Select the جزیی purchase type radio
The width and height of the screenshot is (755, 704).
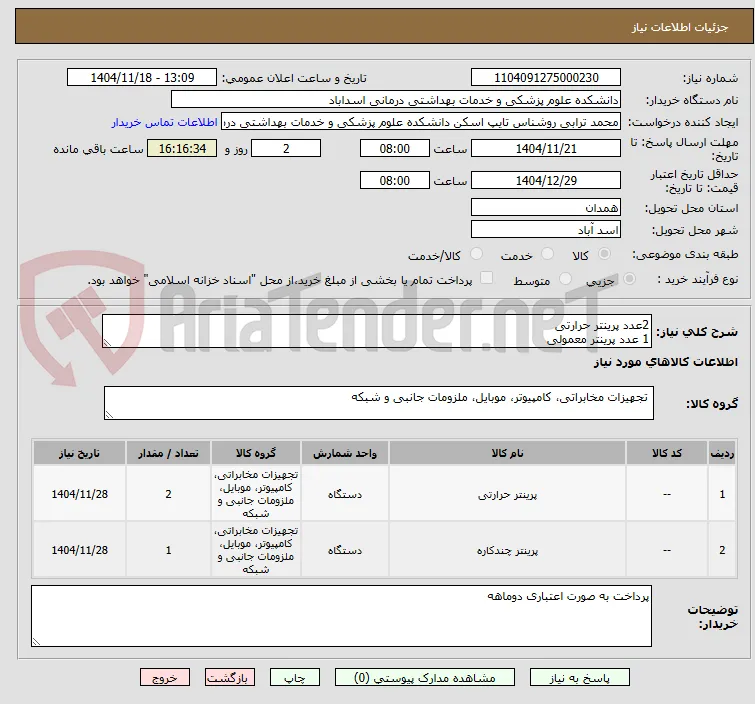tap(629, 279)
